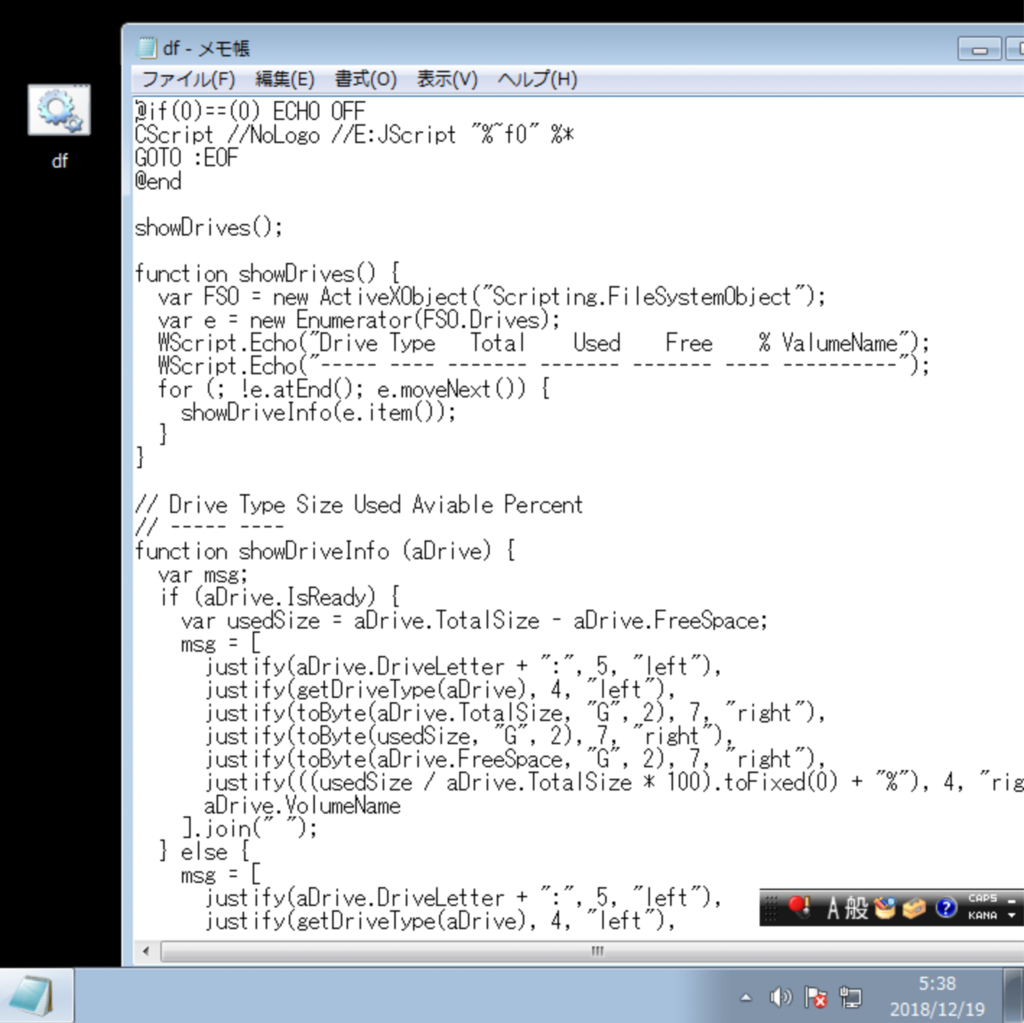Click 'justify(toByte(usedSize, "G", 2)' line

click(x=468, y=736)
